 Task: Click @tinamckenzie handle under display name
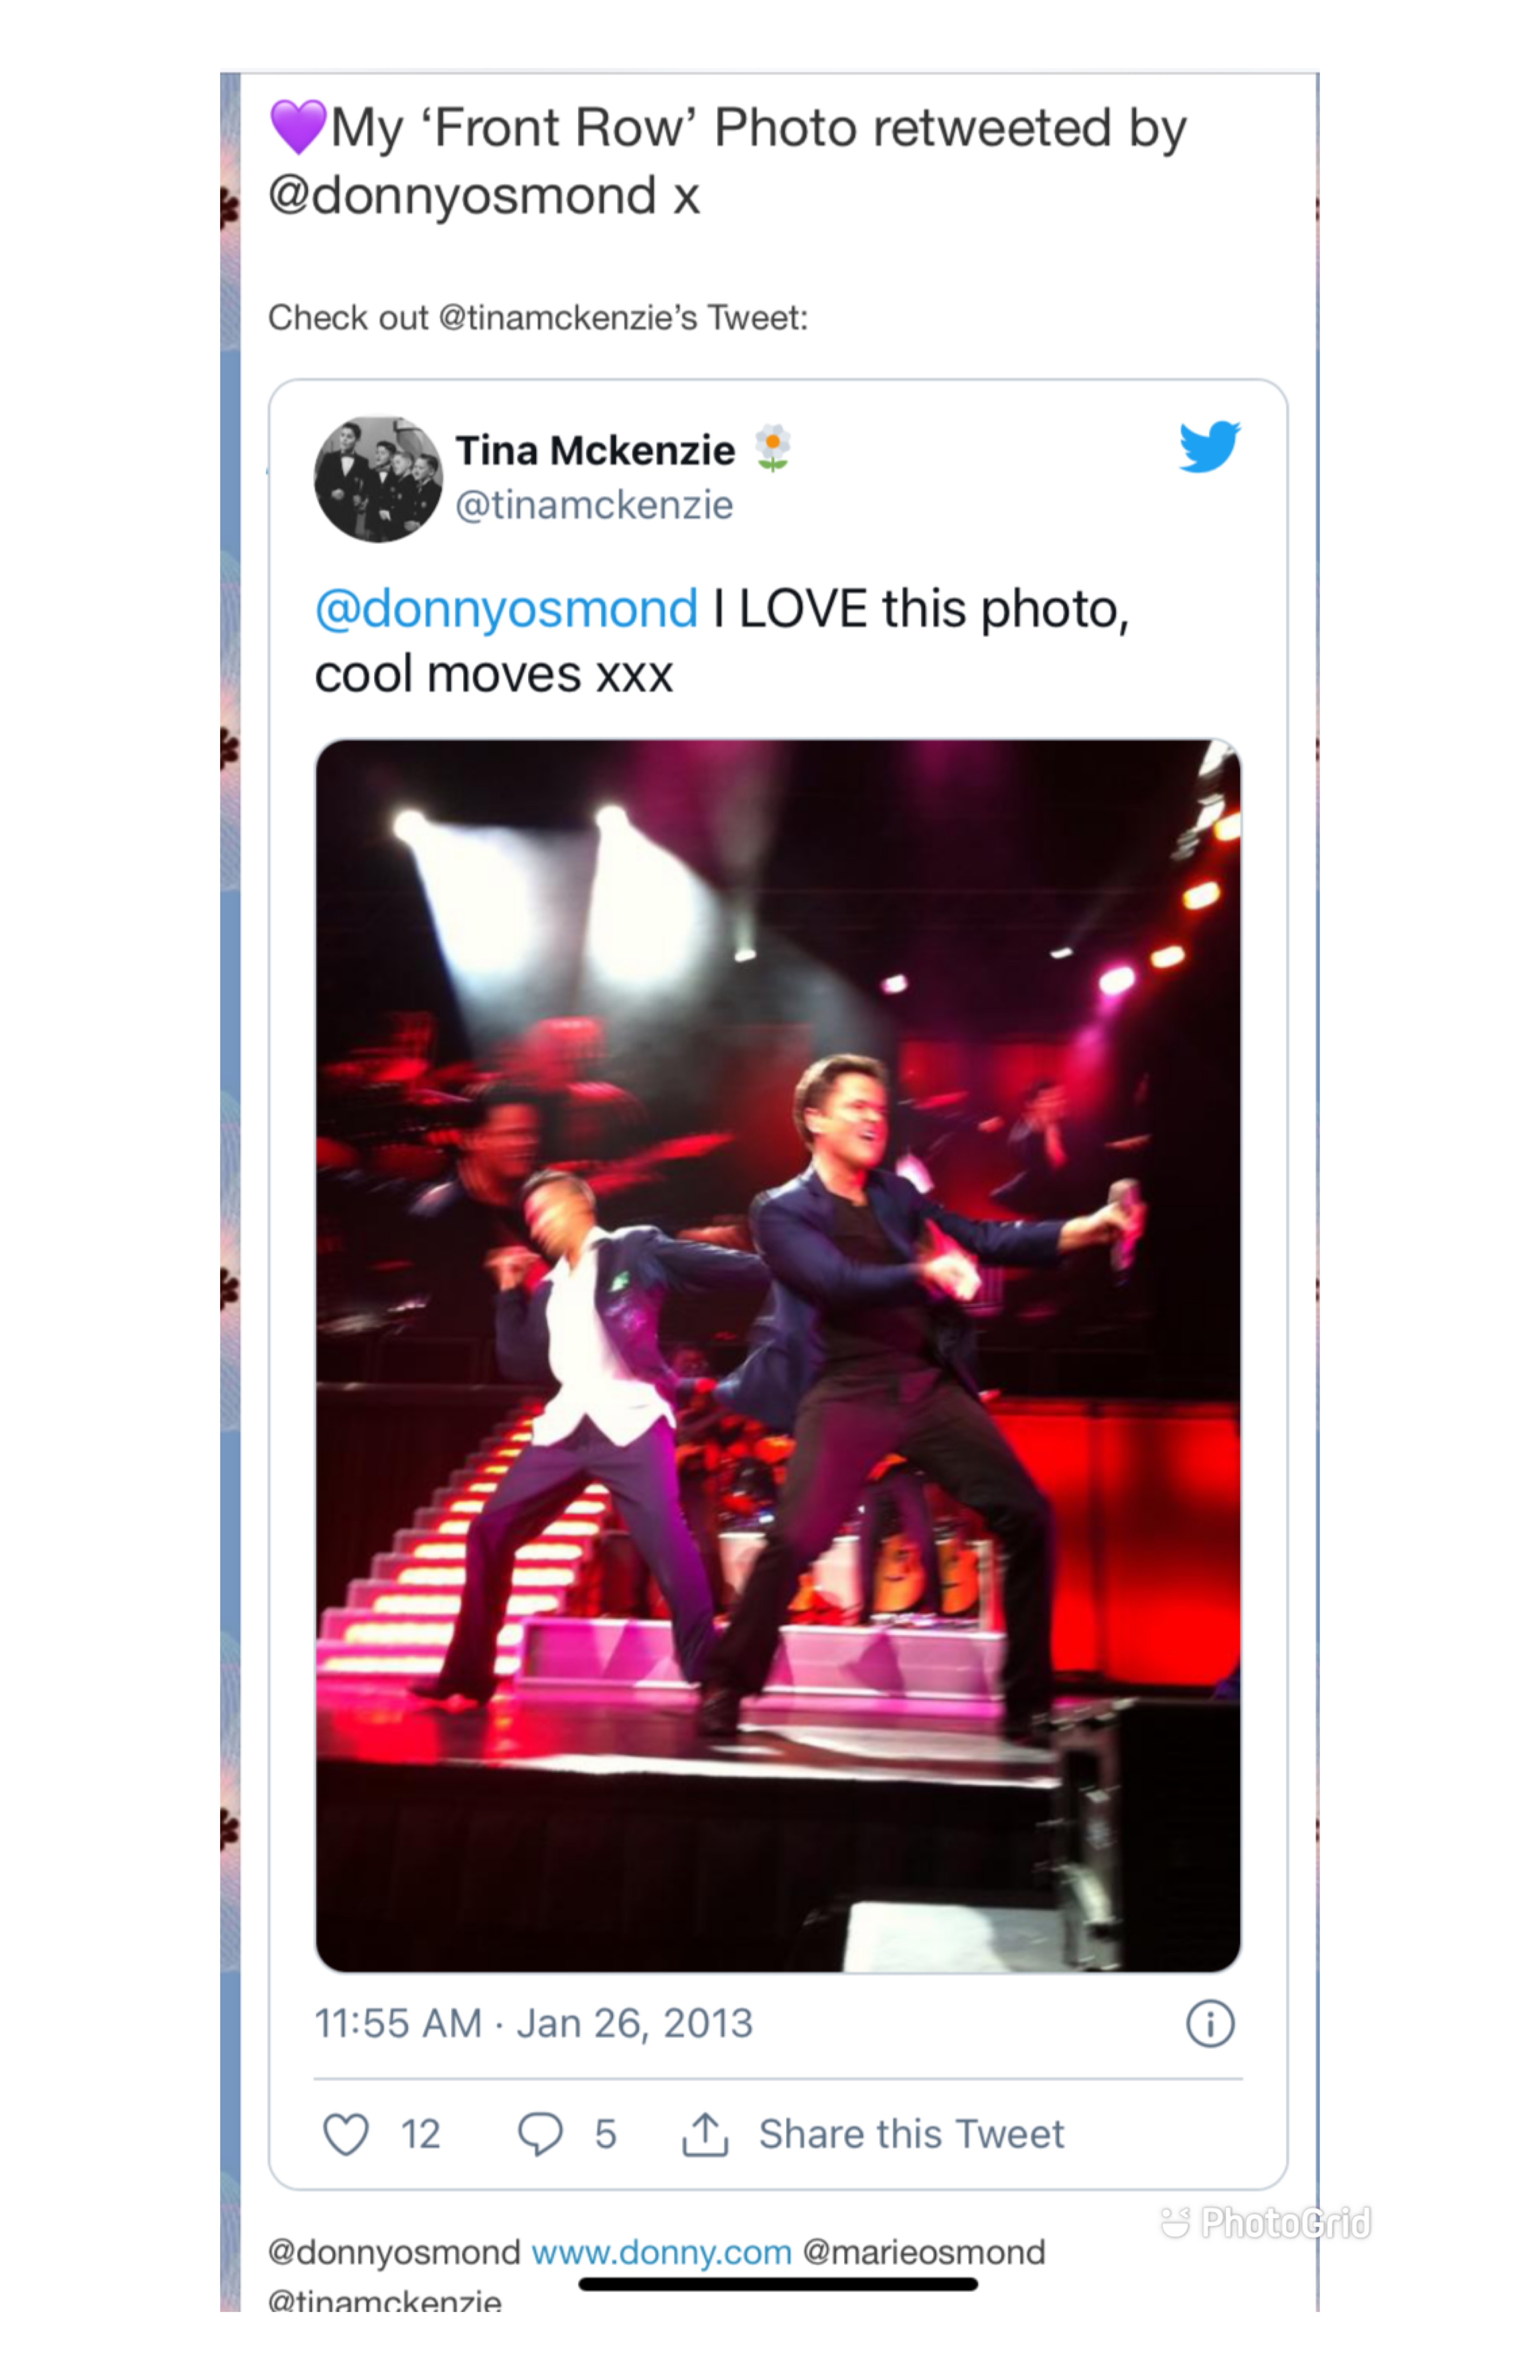[594, 505]
